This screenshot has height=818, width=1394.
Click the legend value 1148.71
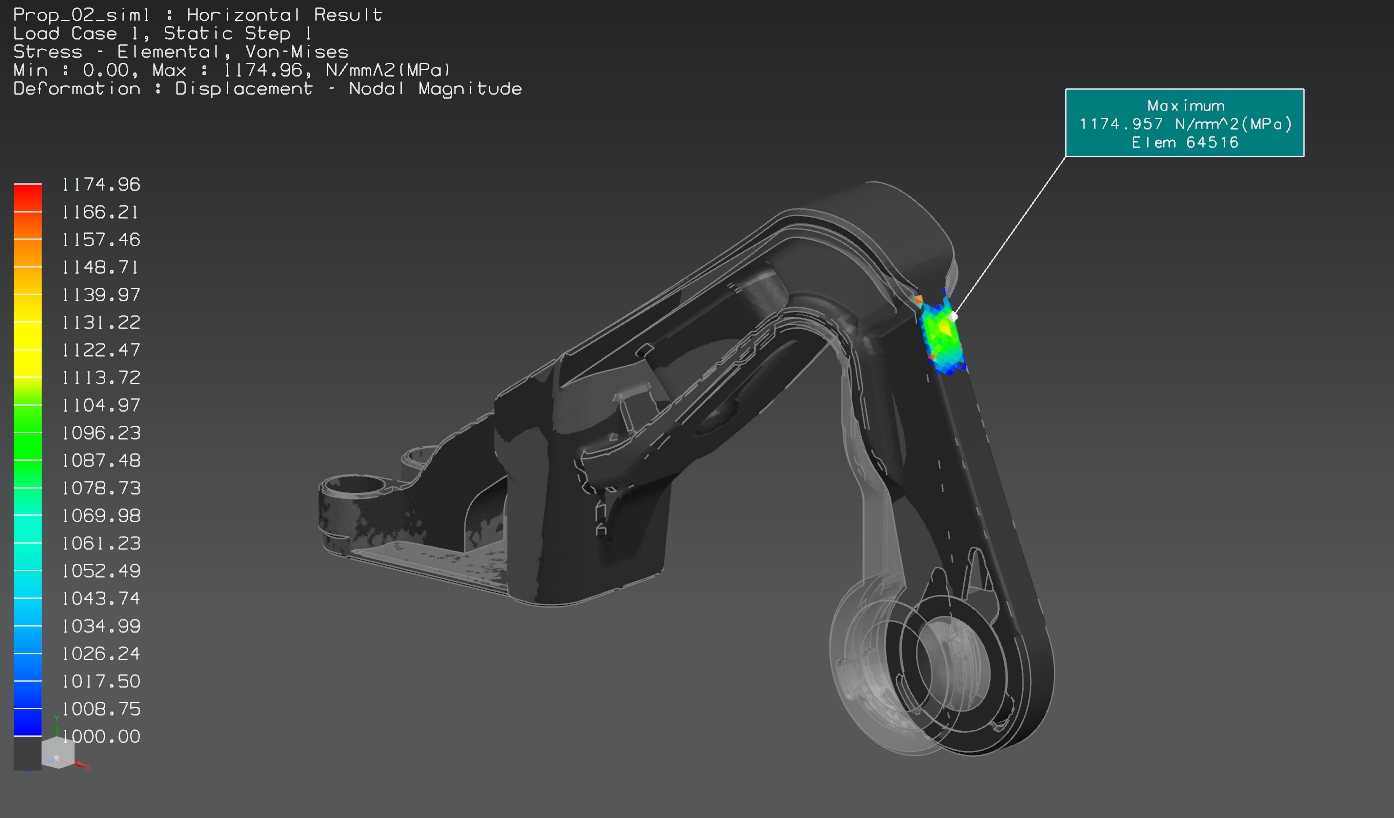(x=101, y=267)
